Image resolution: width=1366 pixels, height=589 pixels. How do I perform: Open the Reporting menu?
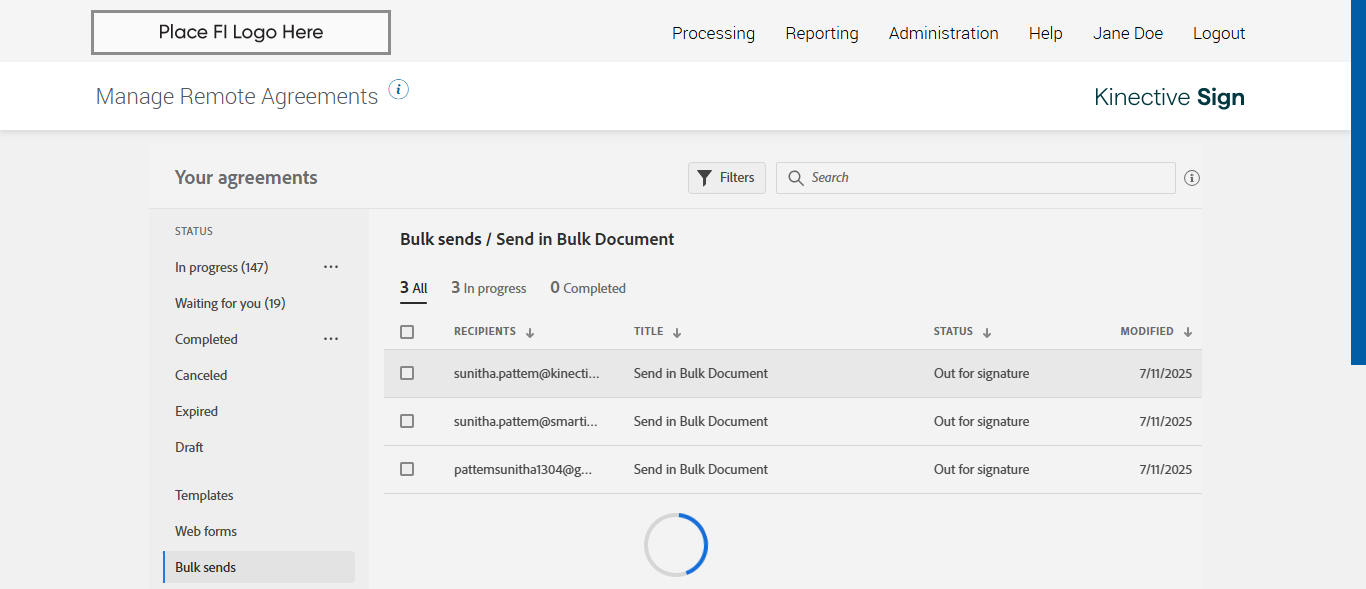point(821,33)
